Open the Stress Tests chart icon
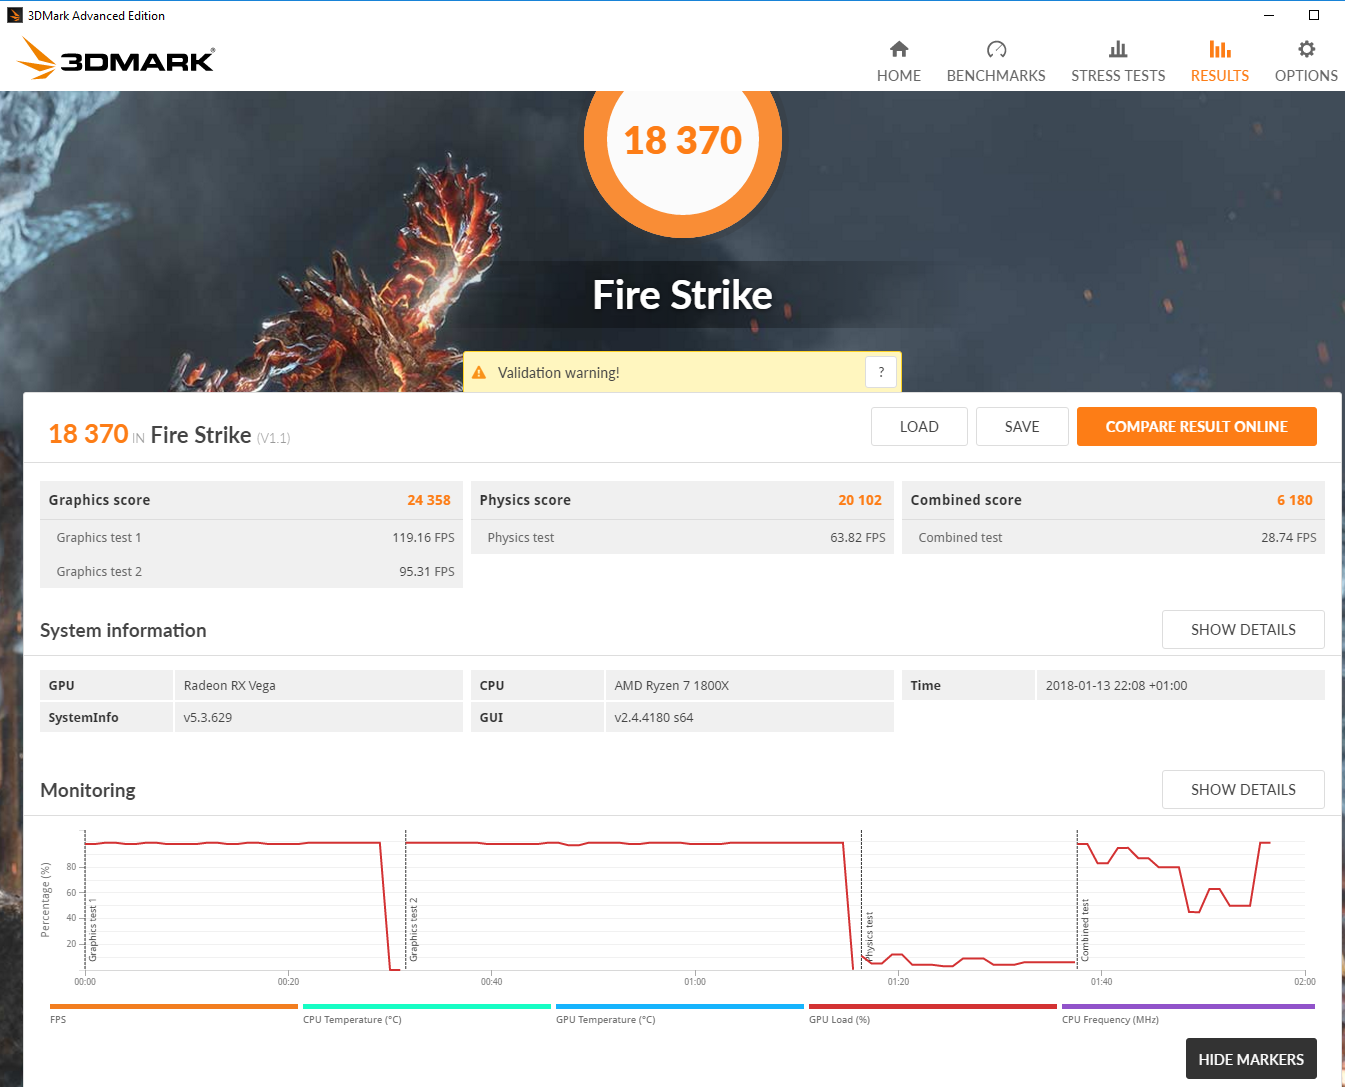1345x1087 pixels. click(1118, 49)
